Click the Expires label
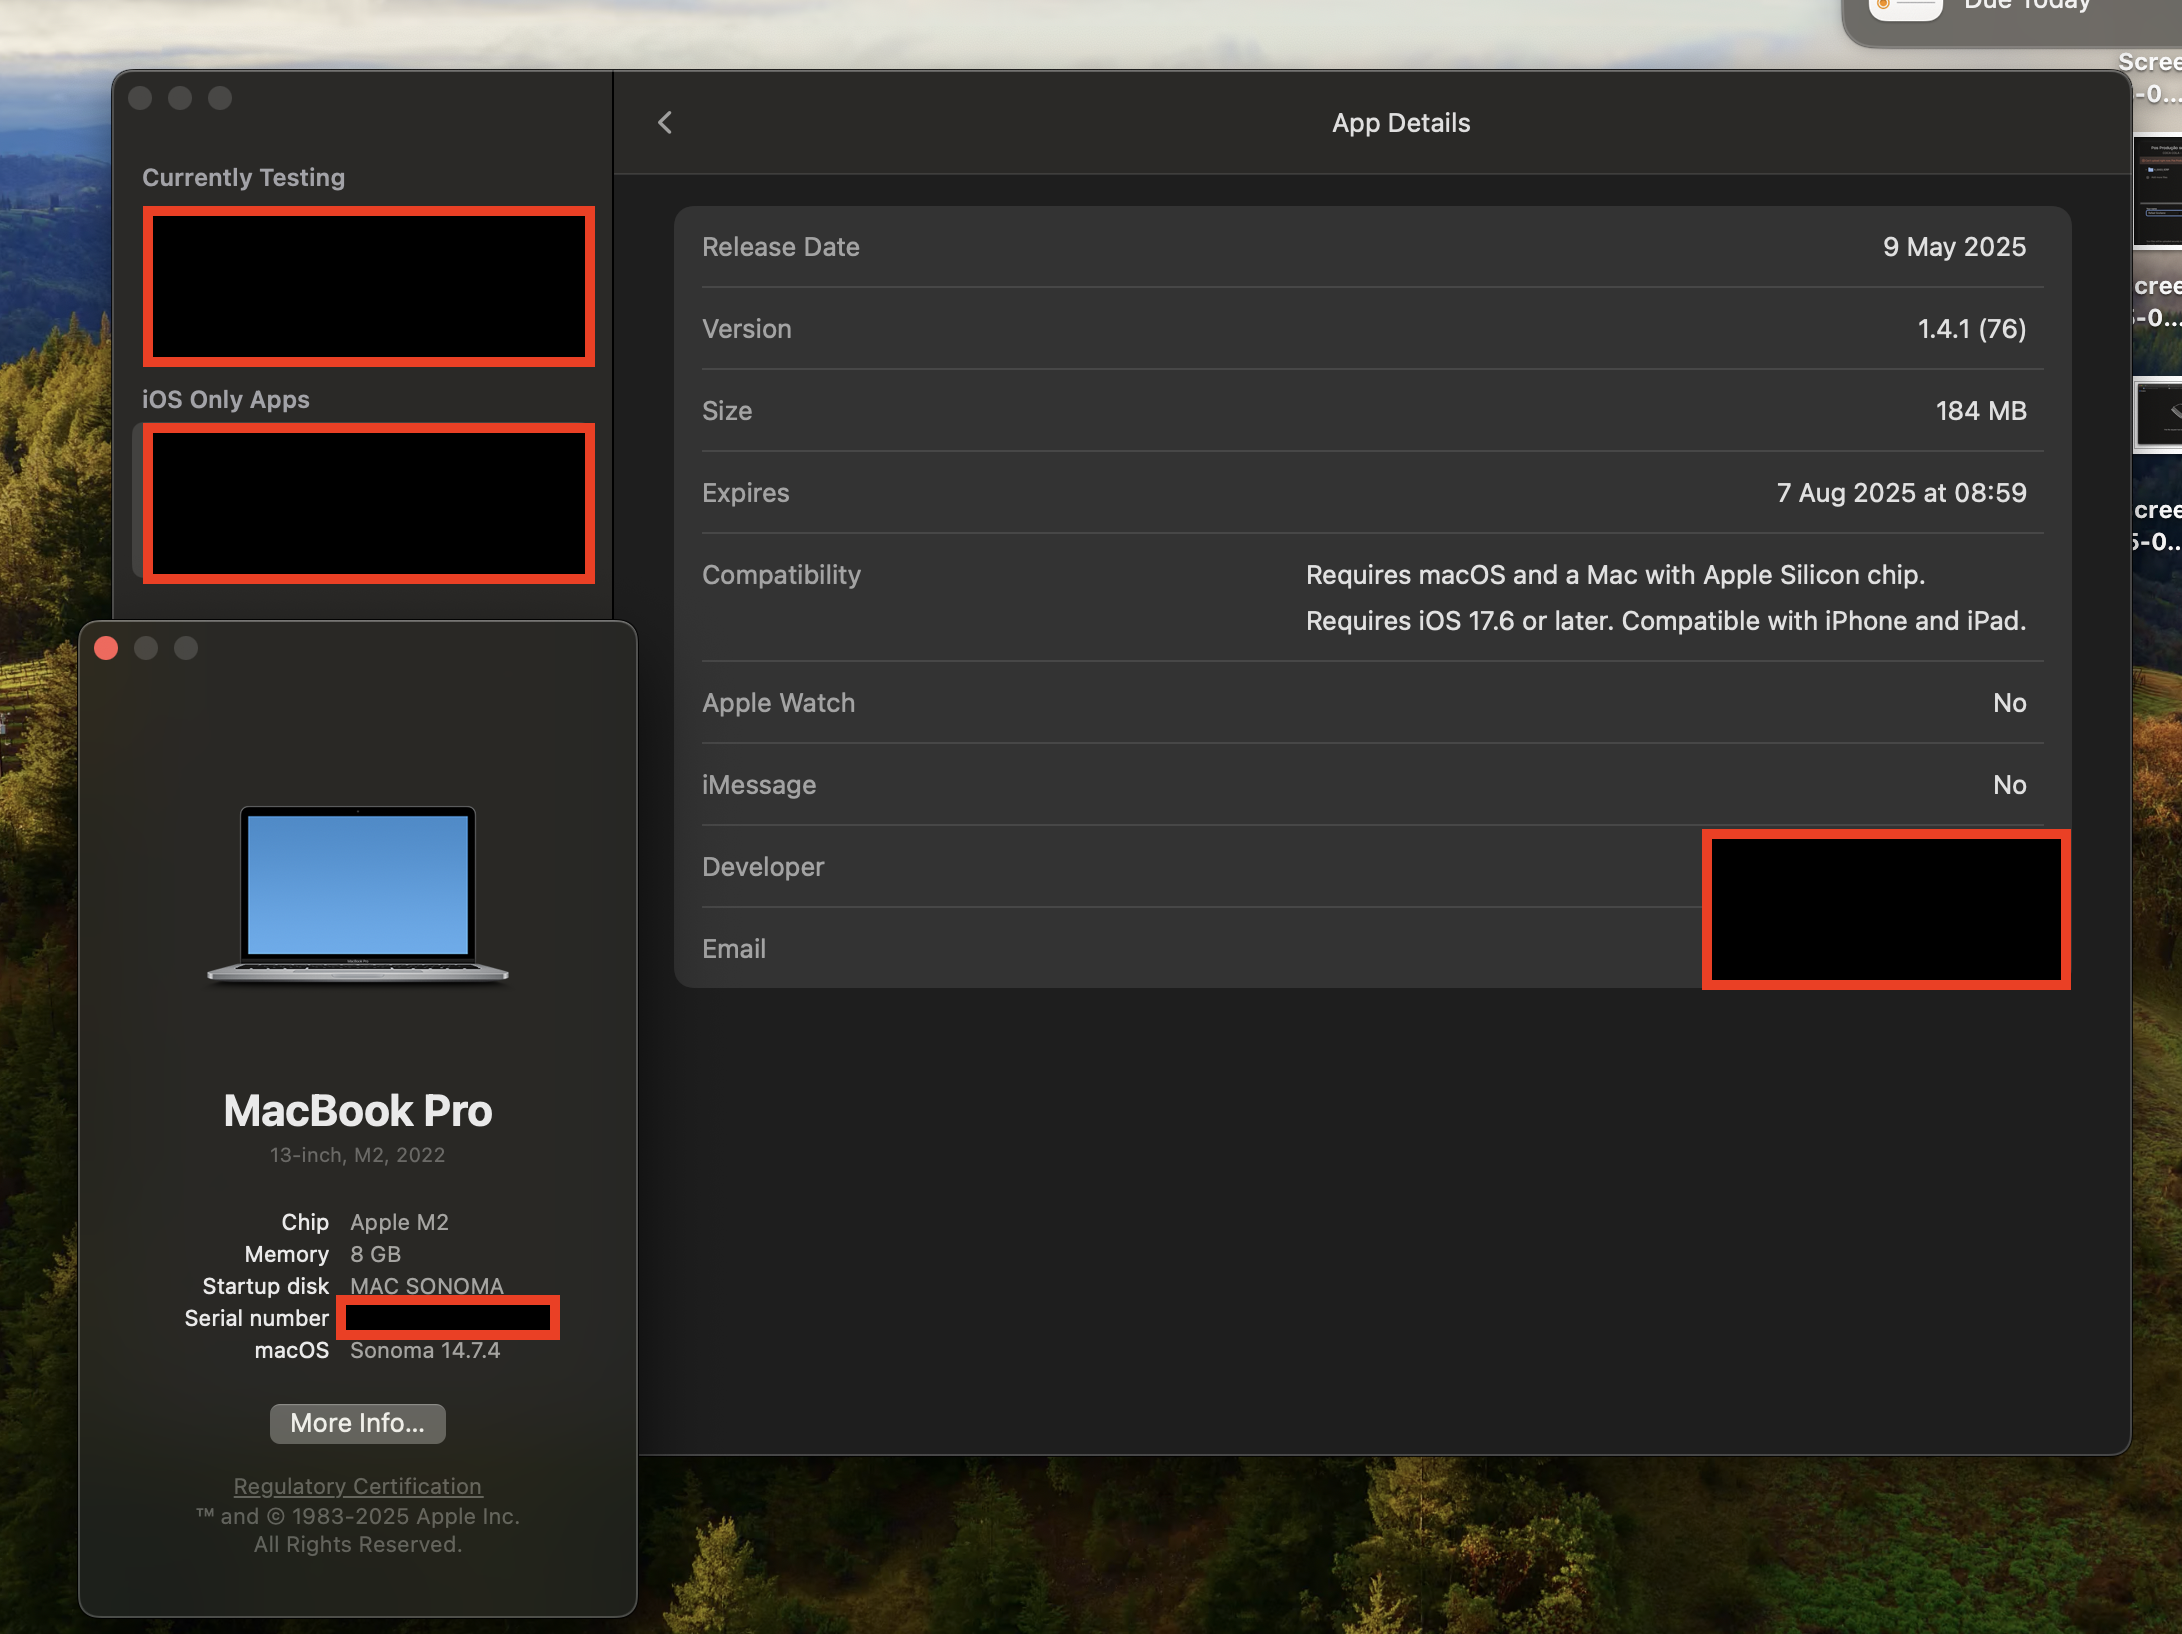 (746, 493)
